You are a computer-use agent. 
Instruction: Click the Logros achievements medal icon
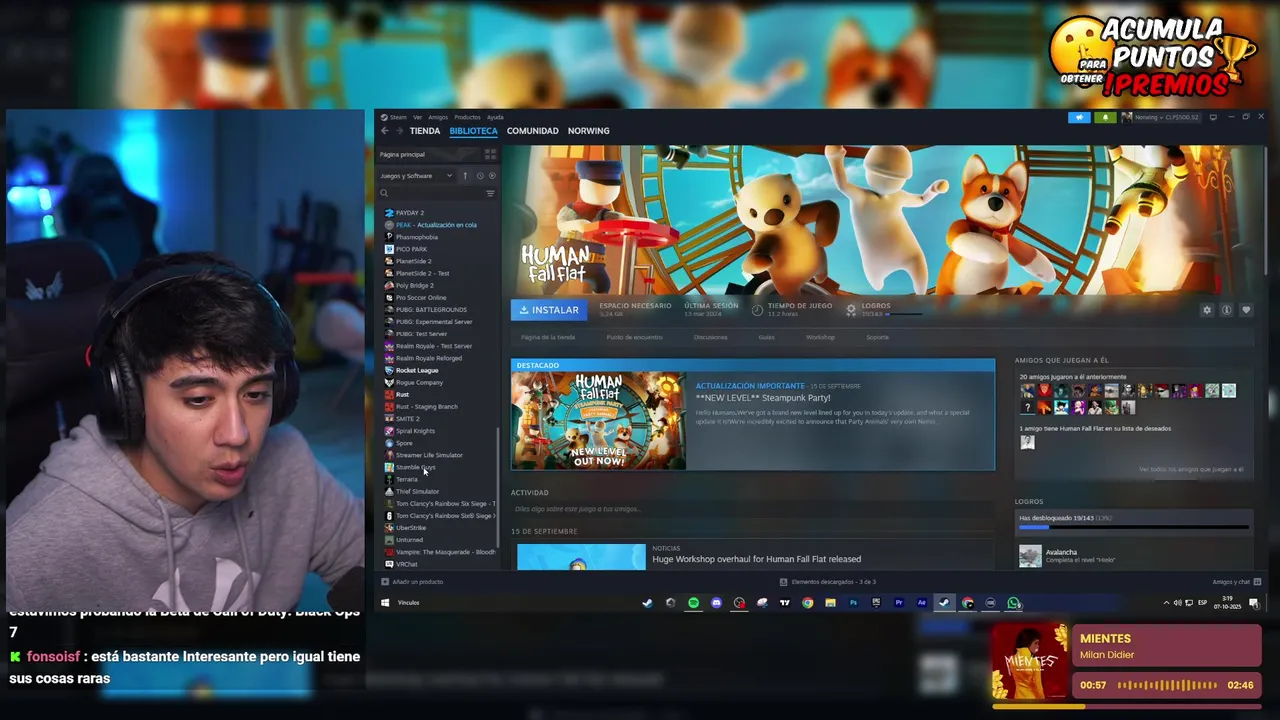(x=851, y=310)
